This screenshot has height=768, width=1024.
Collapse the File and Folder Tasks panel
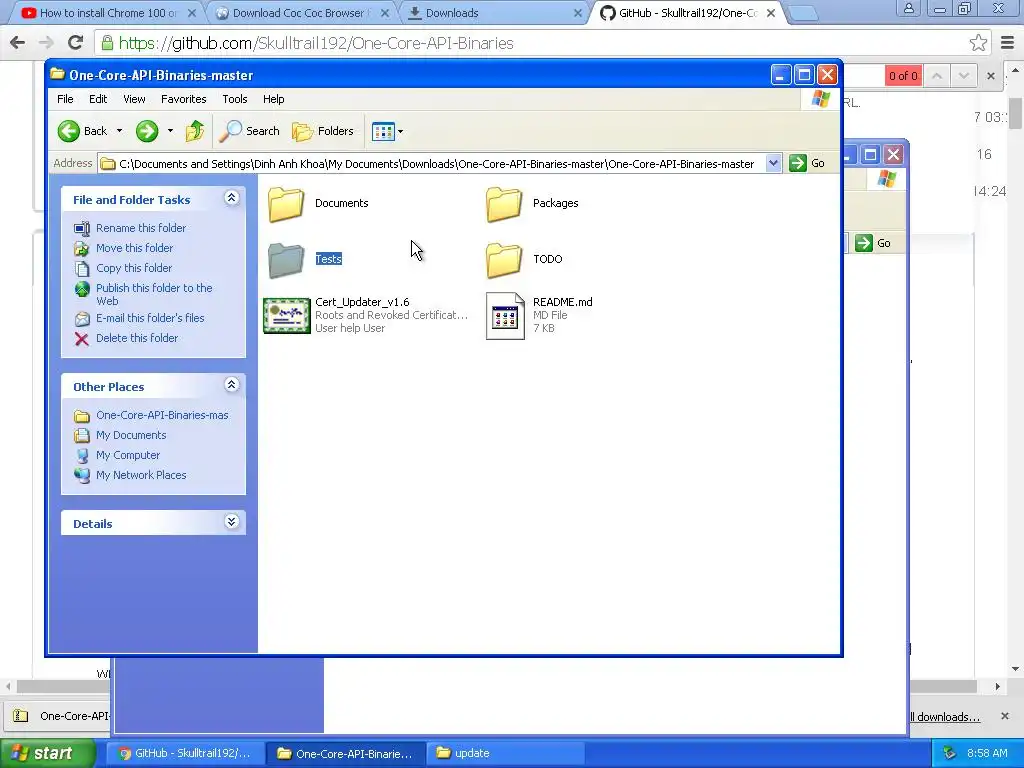pos(231,198)
